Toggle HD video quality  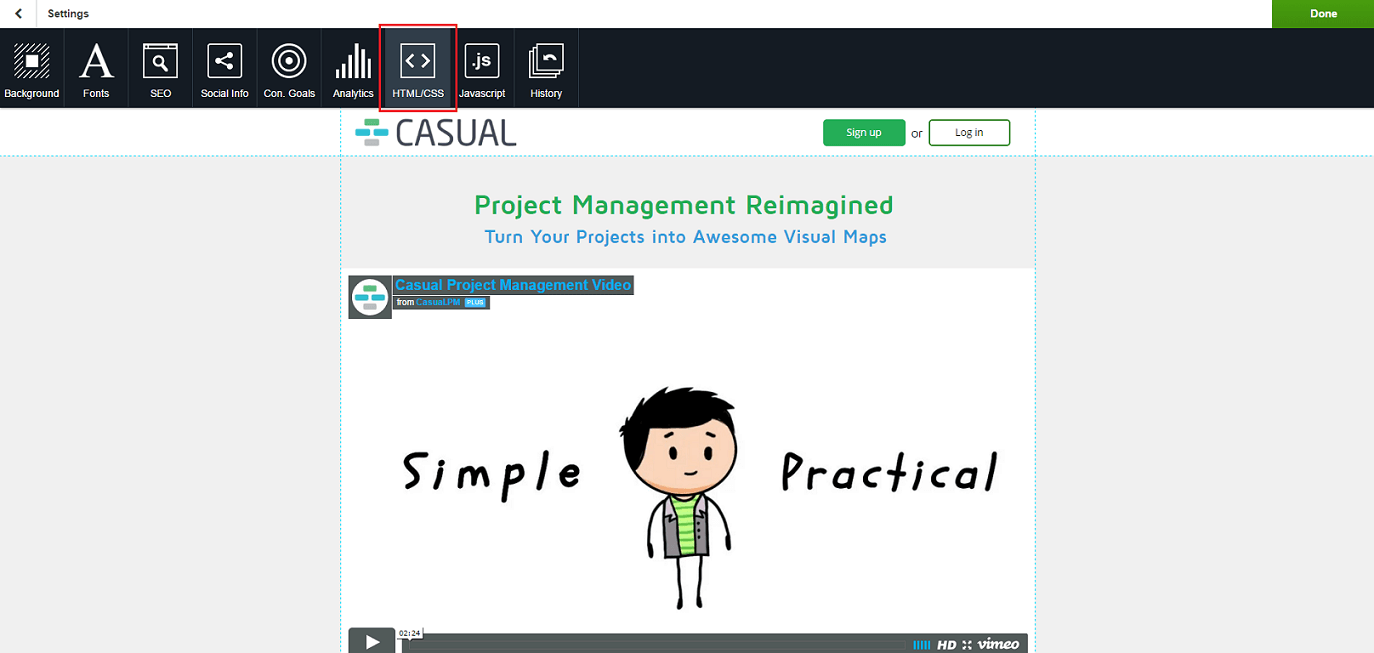click(x=947, y=645)
